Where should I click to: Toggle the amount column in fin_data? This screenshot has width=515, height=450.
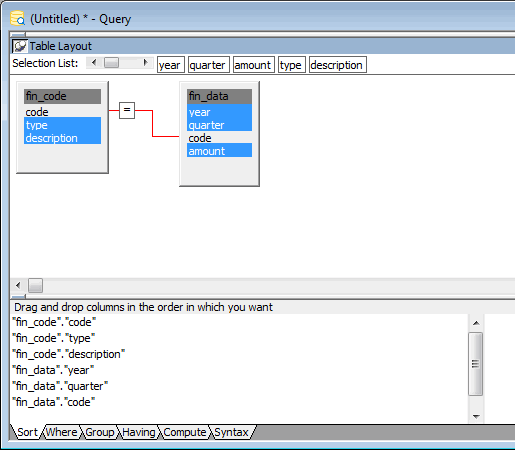click(x=219, y=151)
